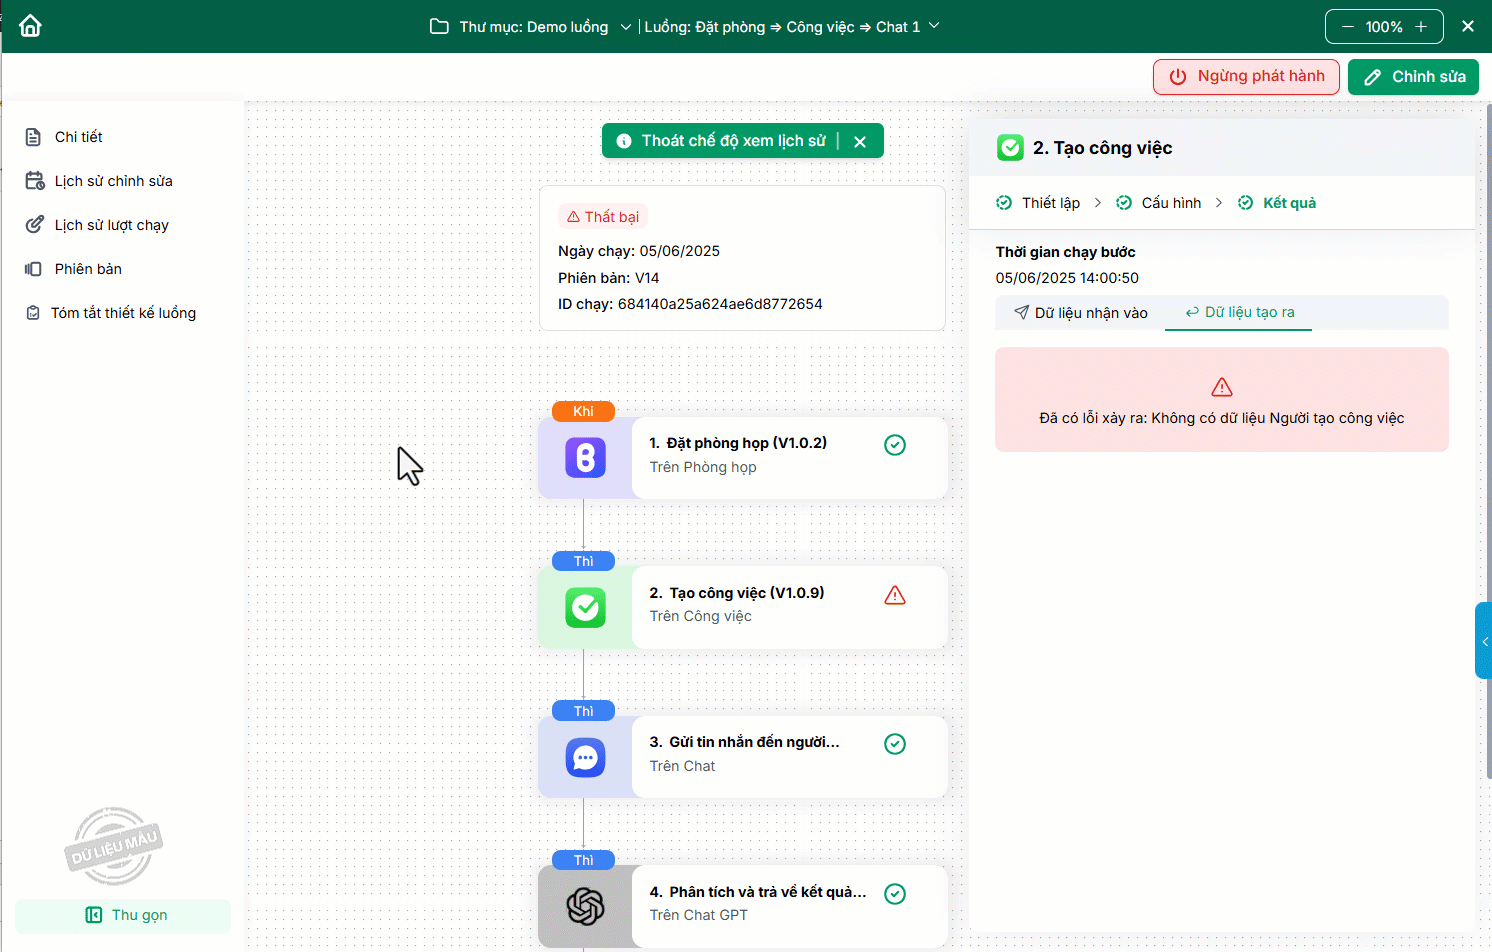This screenshot has height=952, width=1492.
Task: Click the run ID 684140a25a624ae6d8772654
Action: [x=720, y=304]
